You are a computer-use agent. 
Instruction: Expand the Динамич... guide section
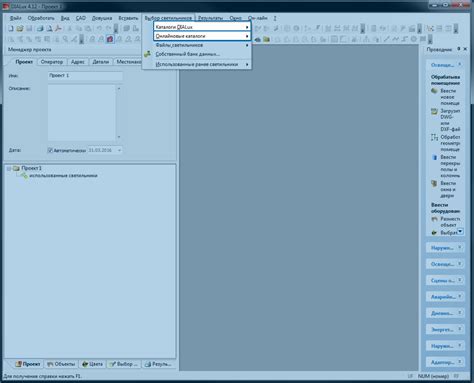pos(459,313)
